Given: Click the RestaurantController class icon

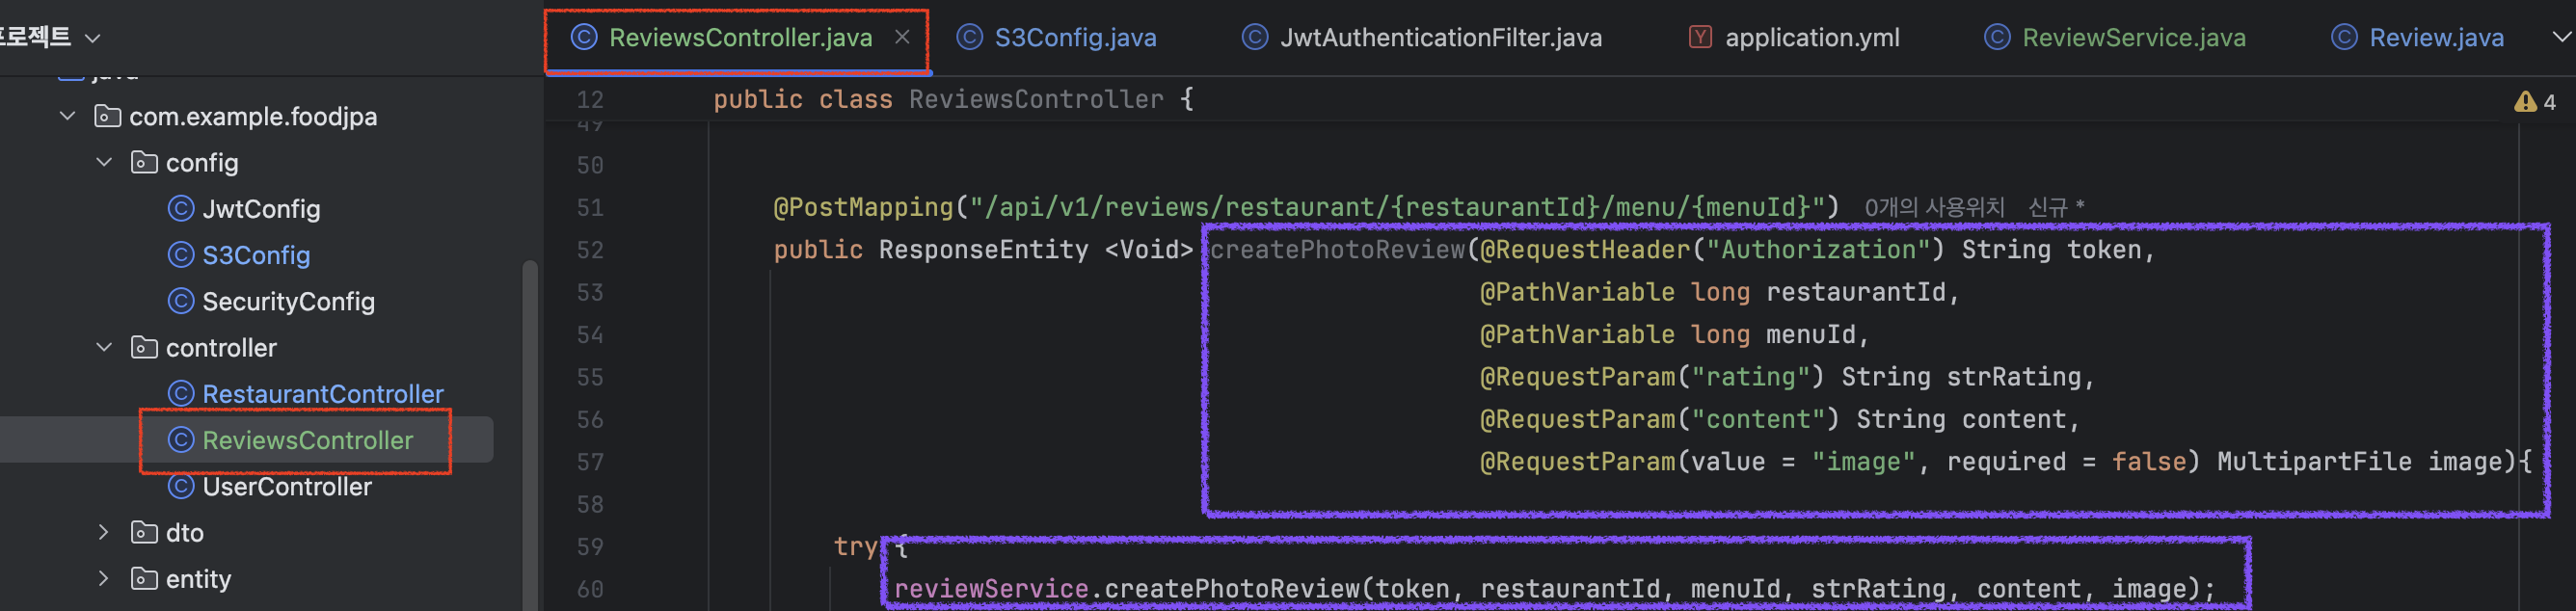Looking at the screenshot, I should coord(181,393).
